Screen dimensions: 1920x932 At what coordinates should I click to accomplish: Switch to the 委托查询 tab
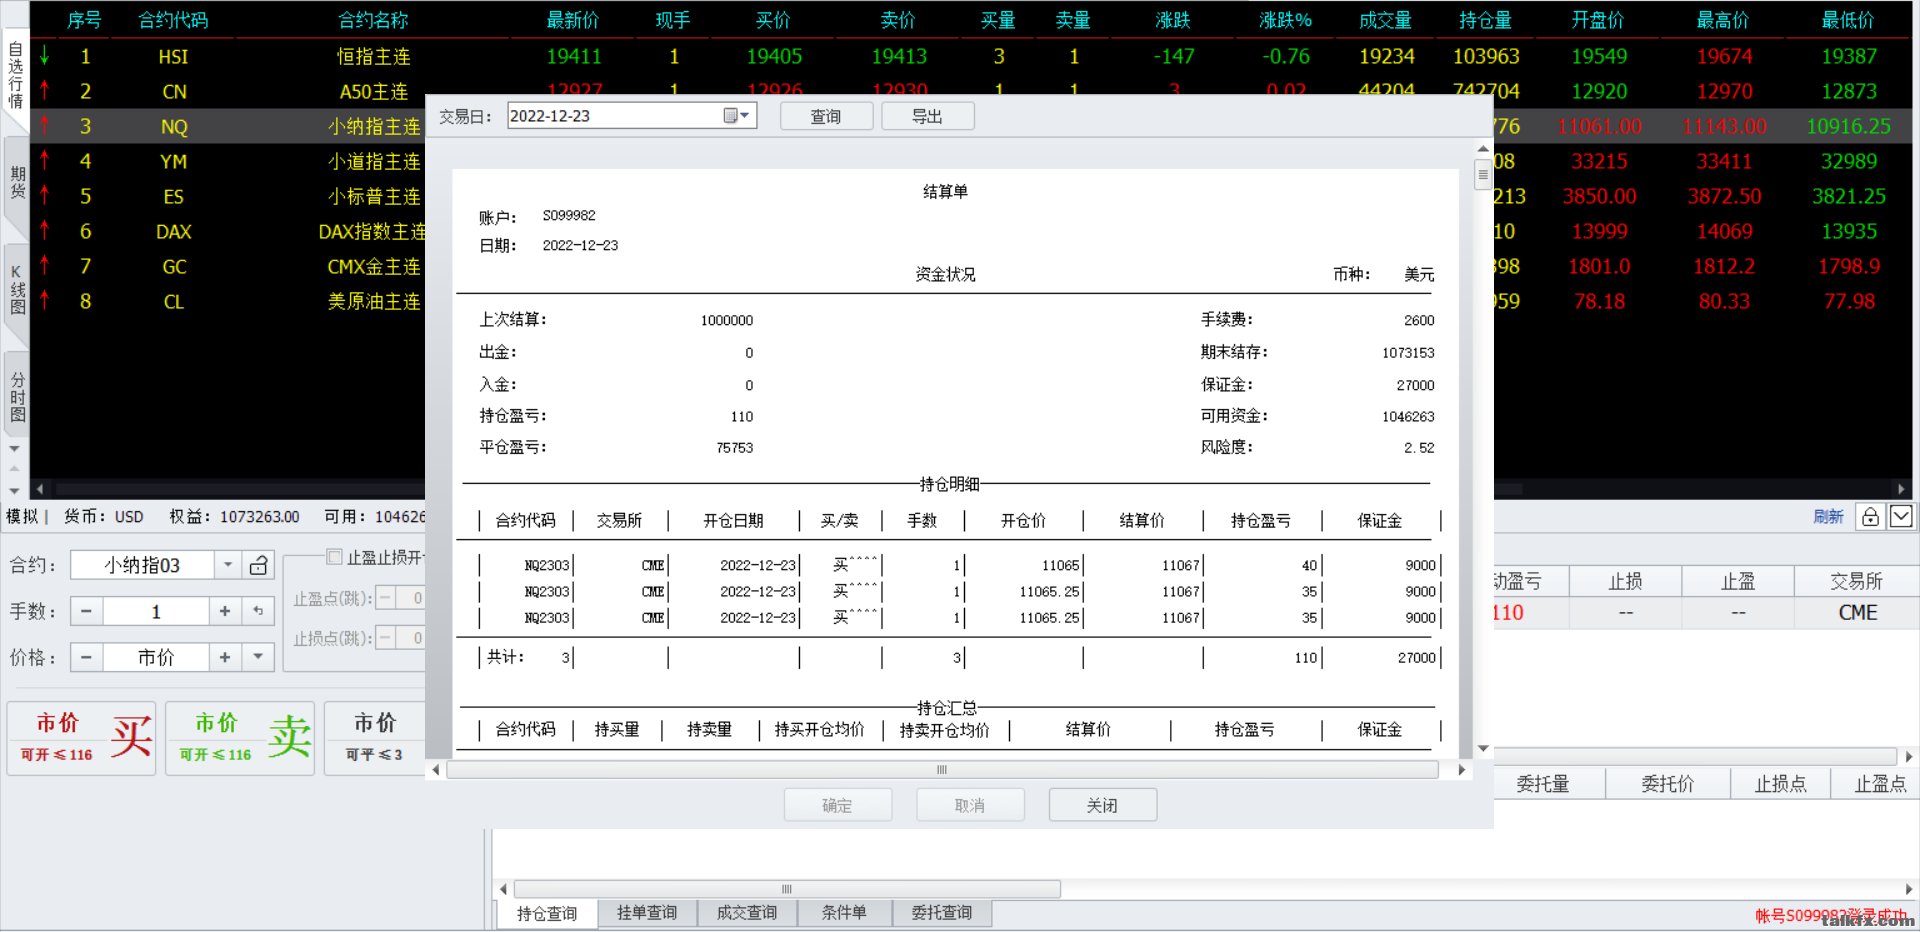pos(942,912)
